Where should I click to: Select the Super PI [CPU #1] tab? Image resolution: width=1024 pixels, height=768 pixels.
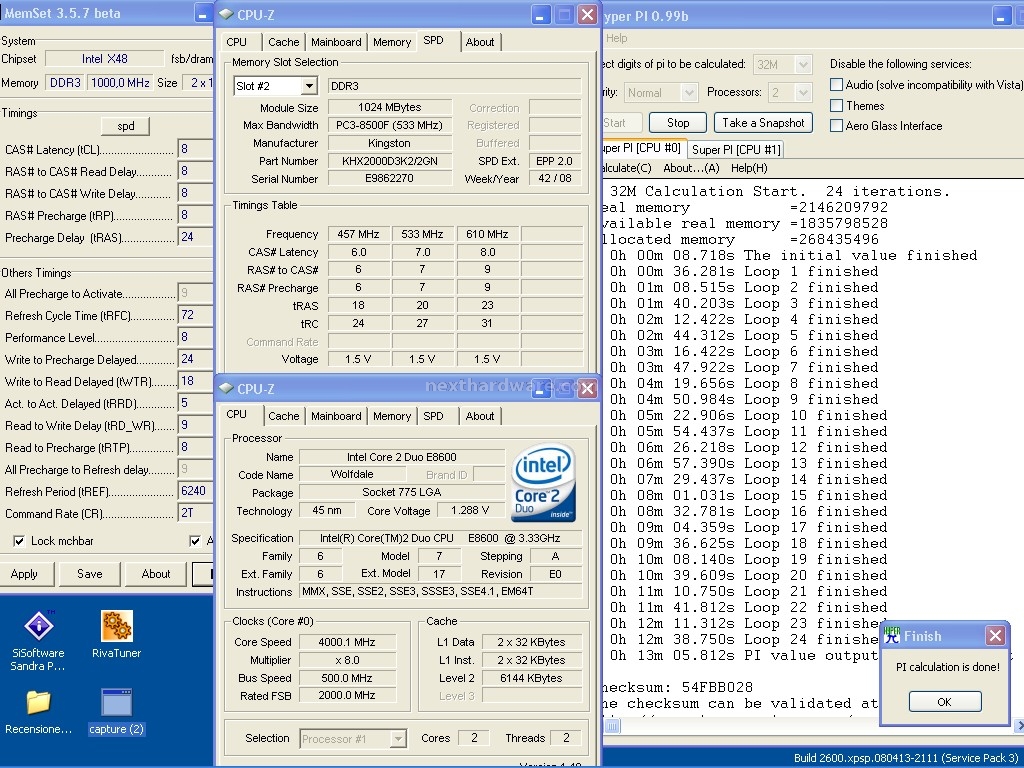[736, 150]
